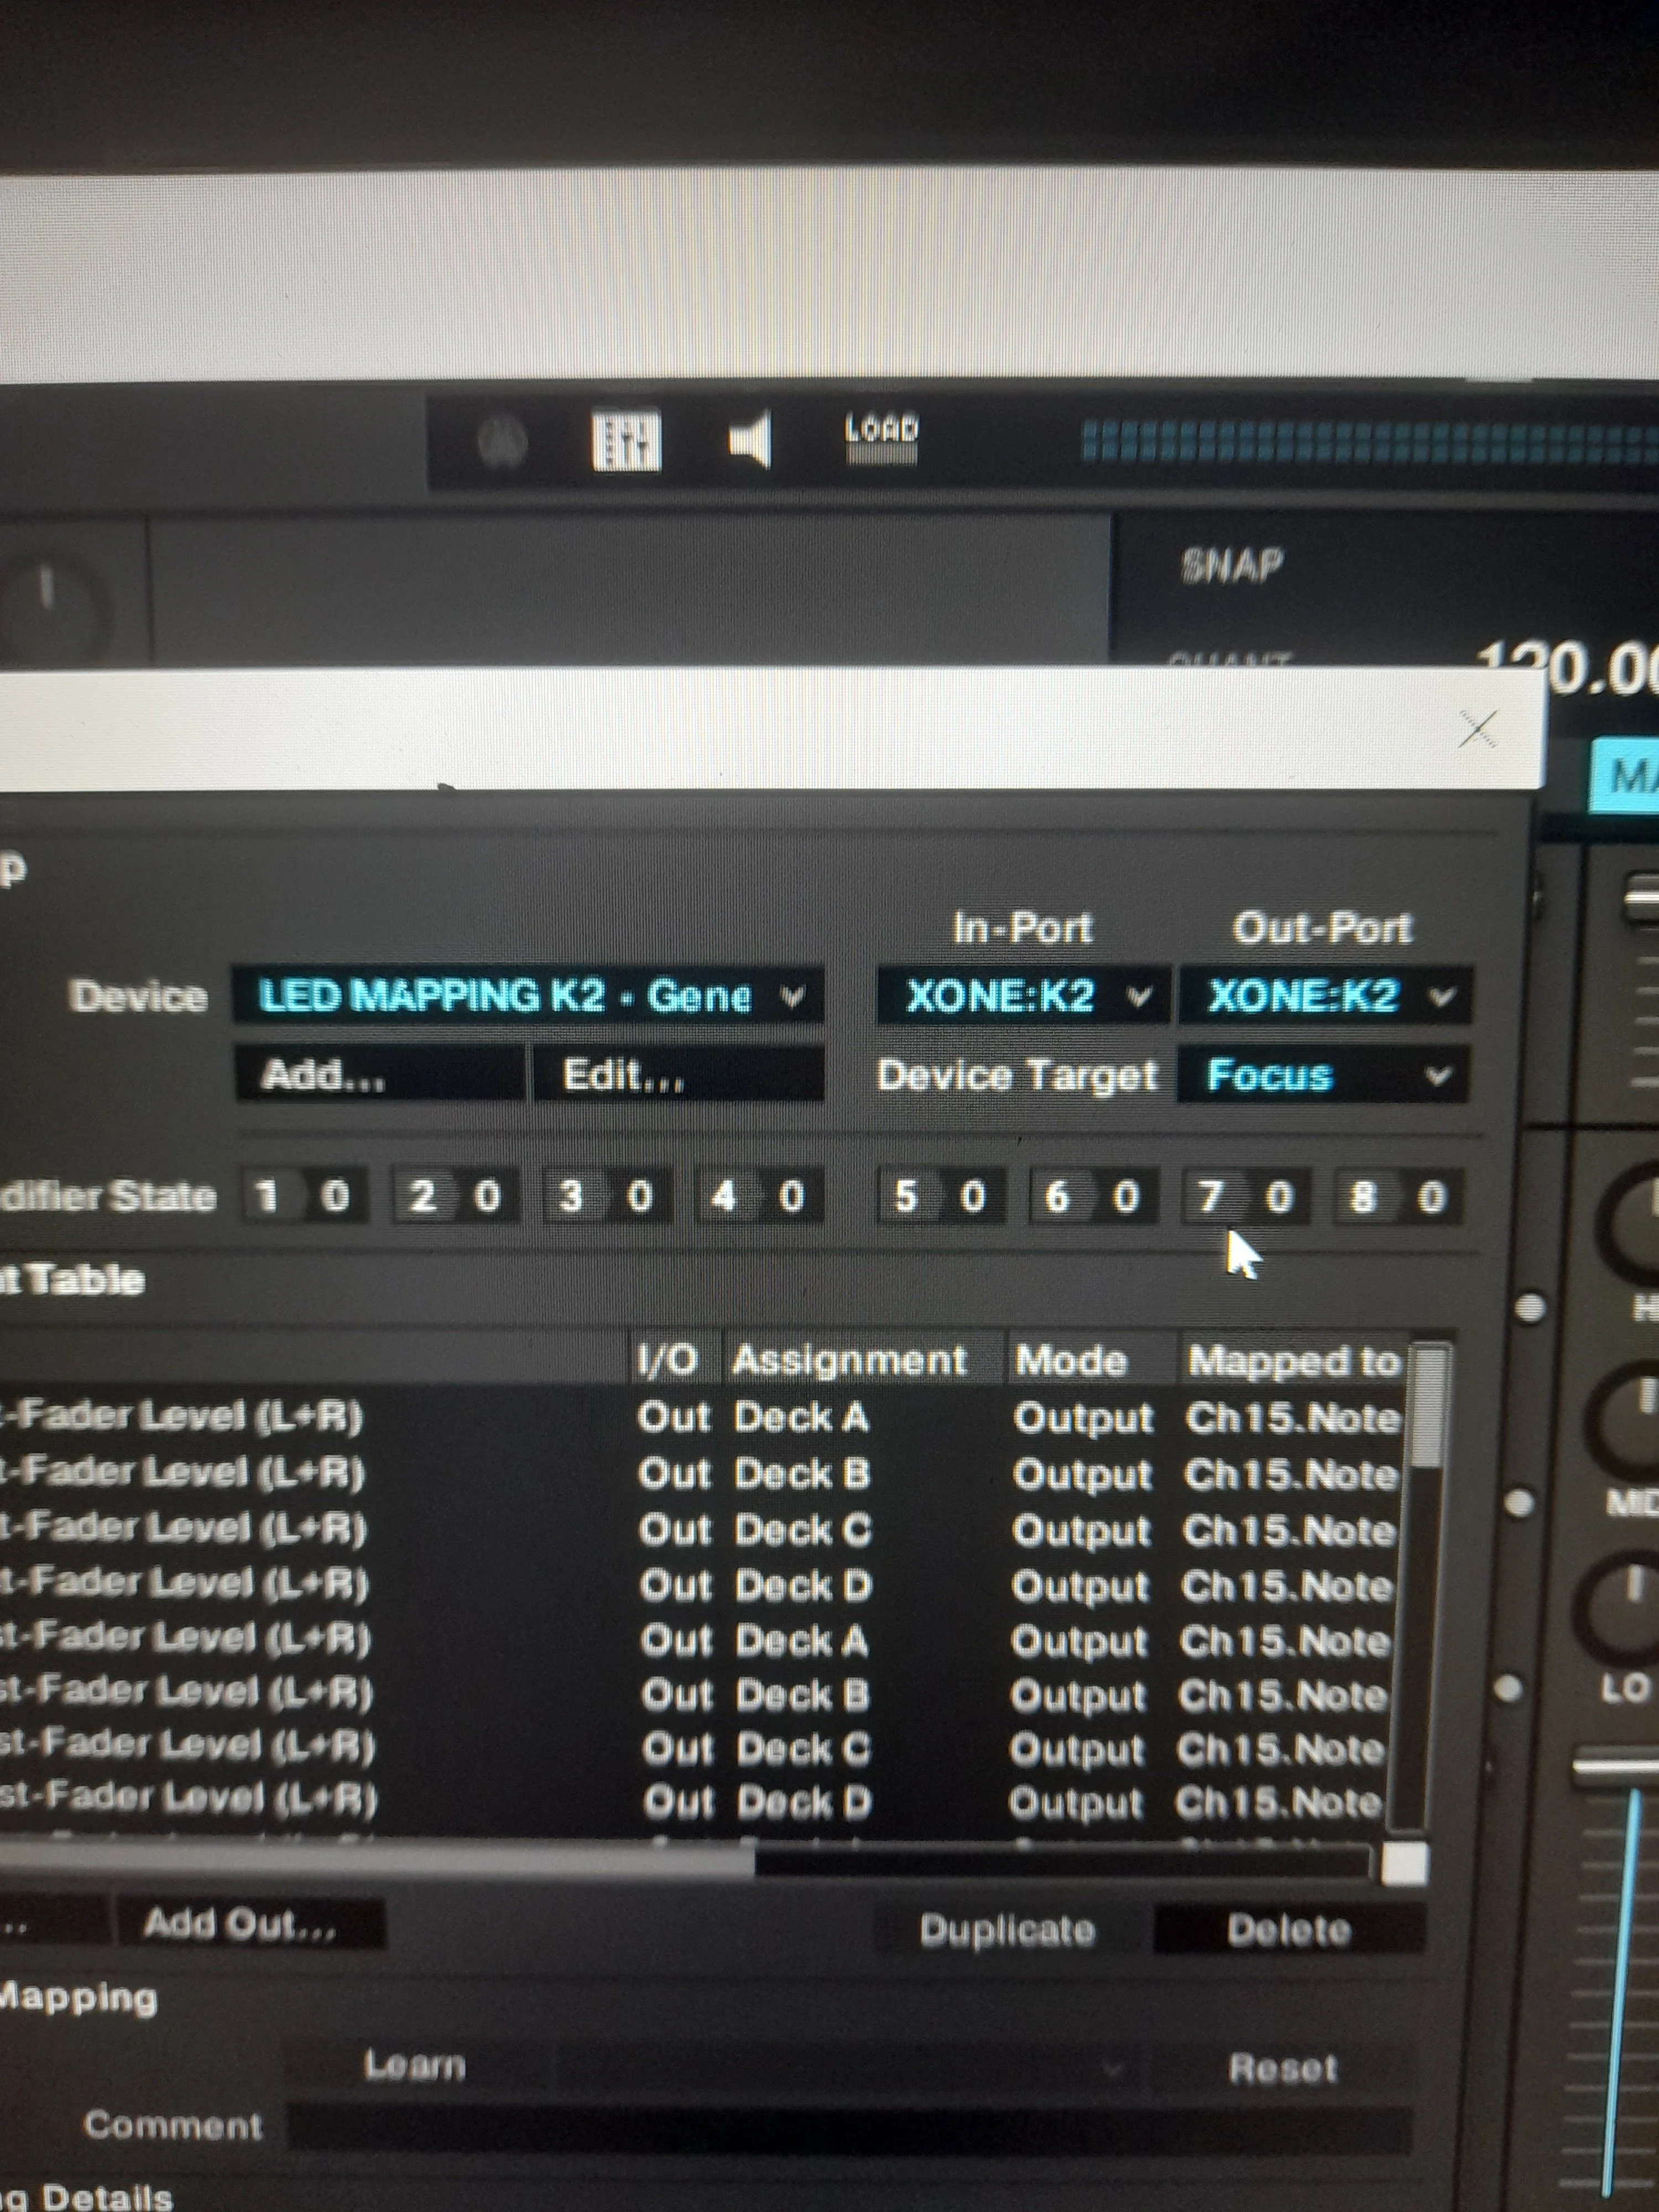Click the speaker audio icon in header
1659x2212 pixels.
(x=750, y=440)
